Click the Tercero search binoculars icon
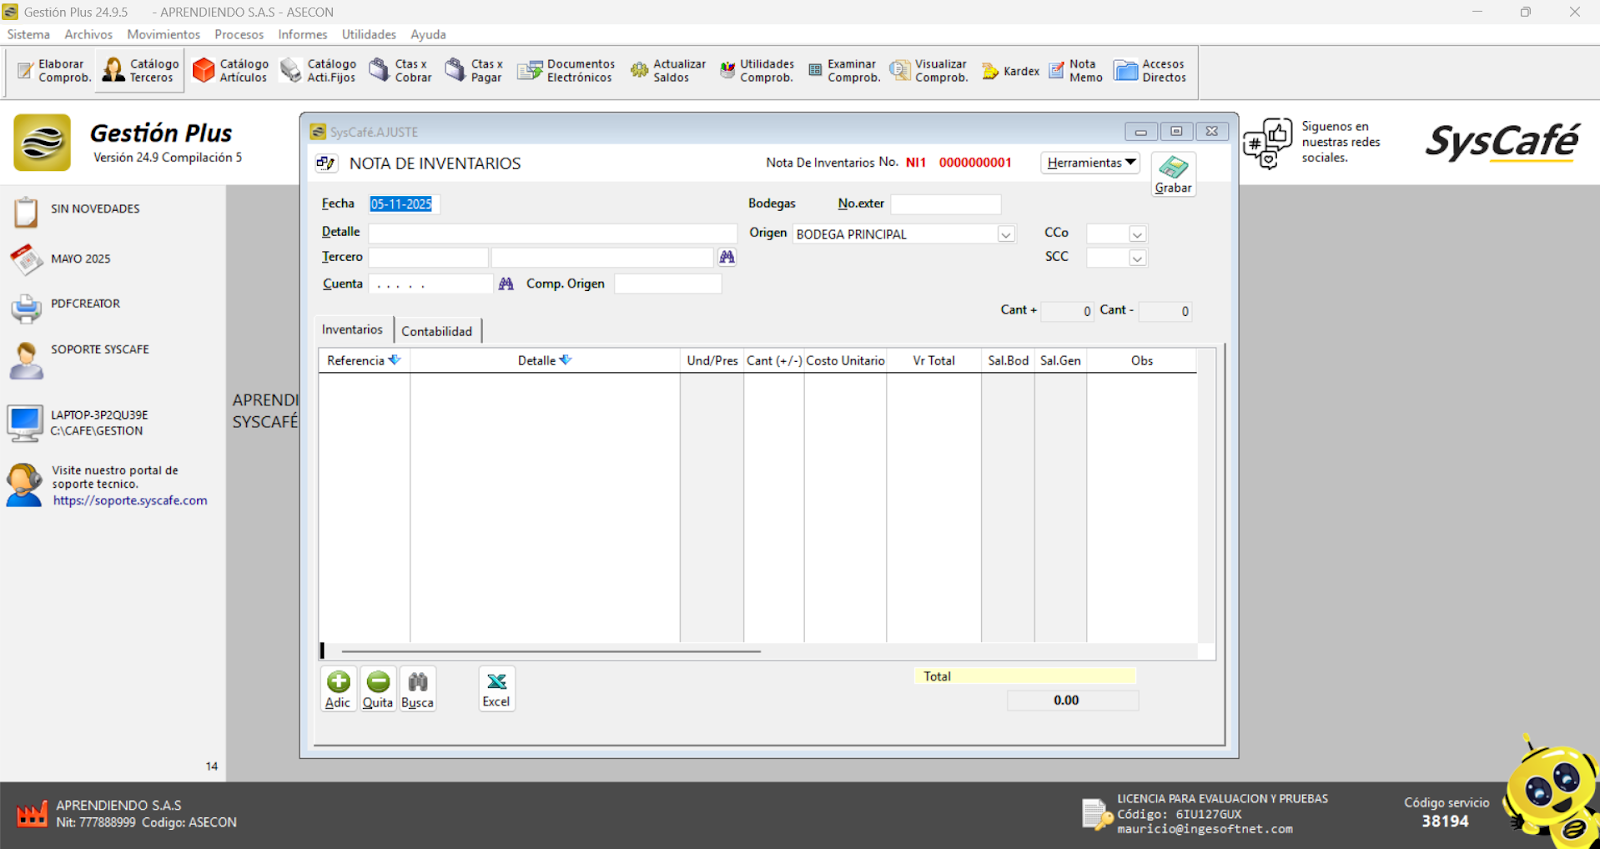 point(727,258)
